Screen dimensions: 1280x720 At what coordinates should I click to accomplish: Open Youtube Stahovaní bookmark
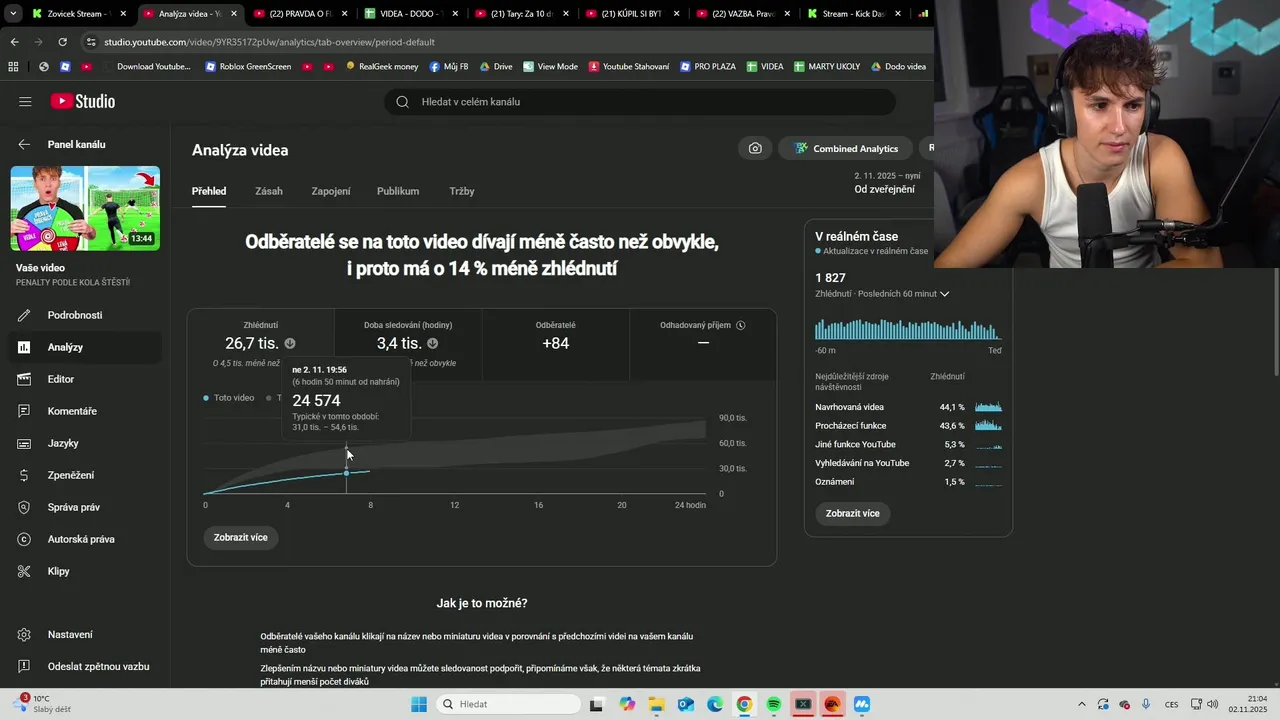pos(629,67)
